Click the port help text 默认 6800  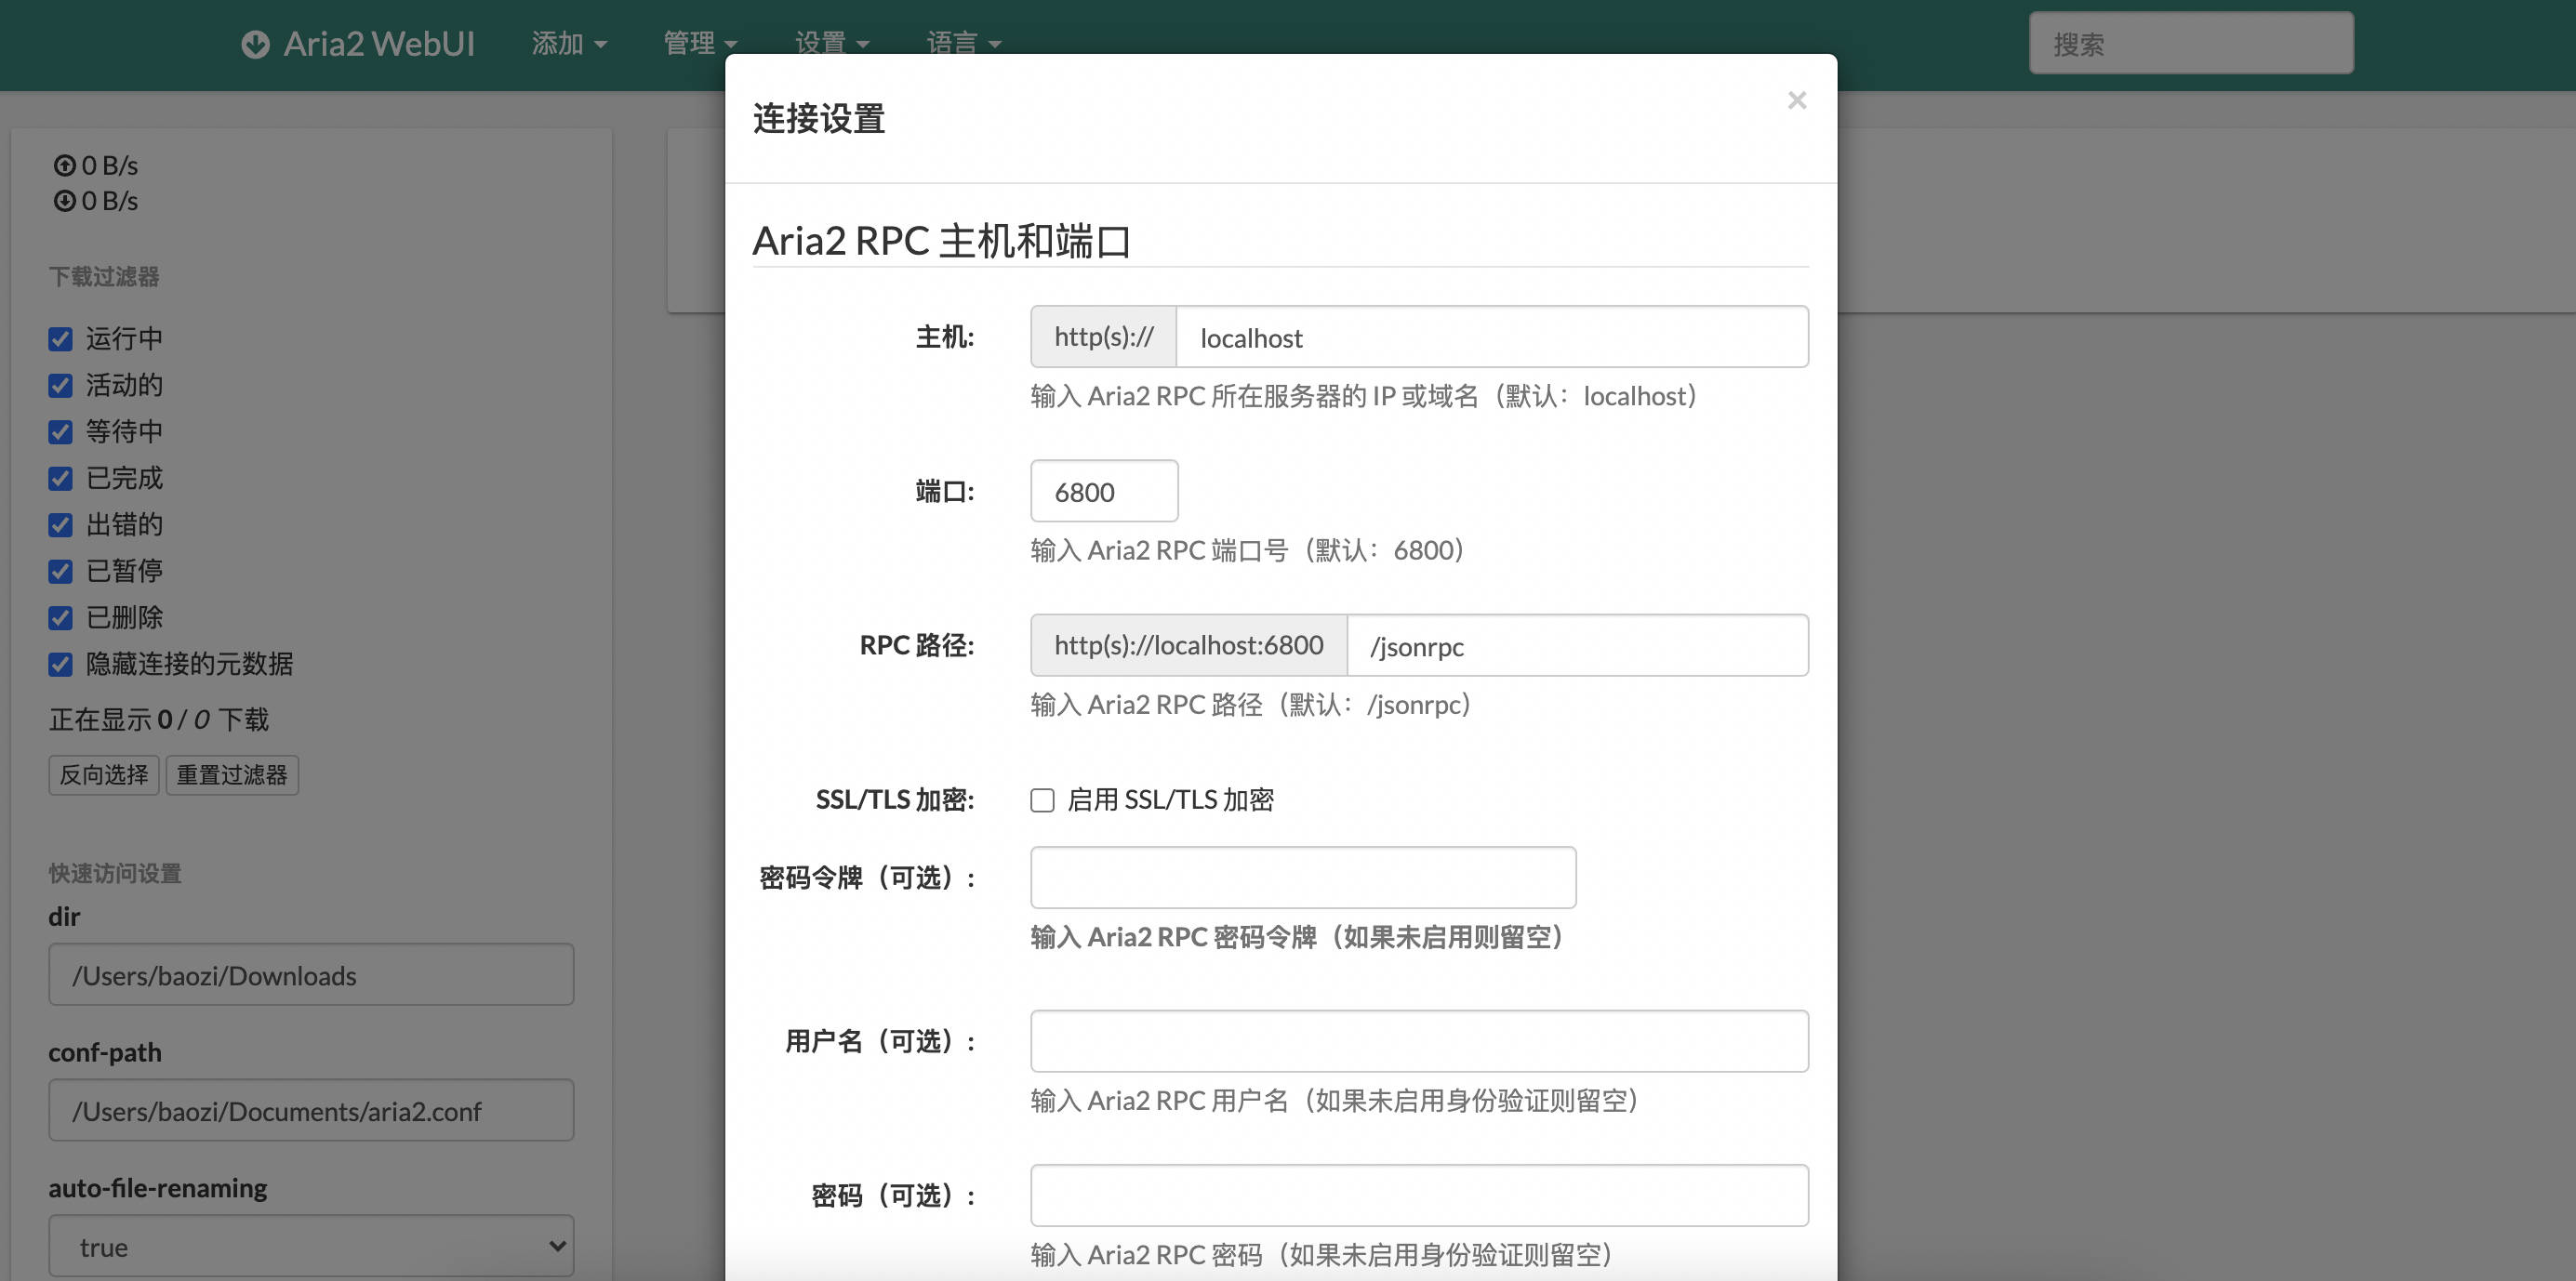[1248, 550]
